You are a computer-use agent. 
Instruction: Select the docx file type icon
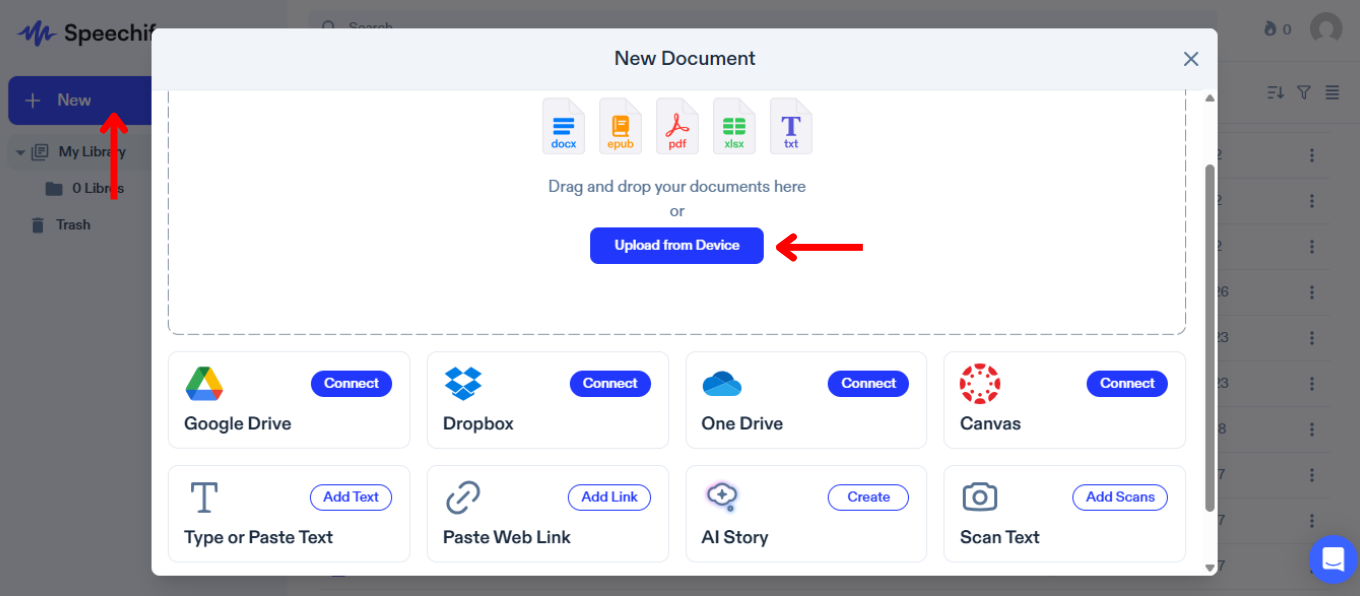point(563,125)
